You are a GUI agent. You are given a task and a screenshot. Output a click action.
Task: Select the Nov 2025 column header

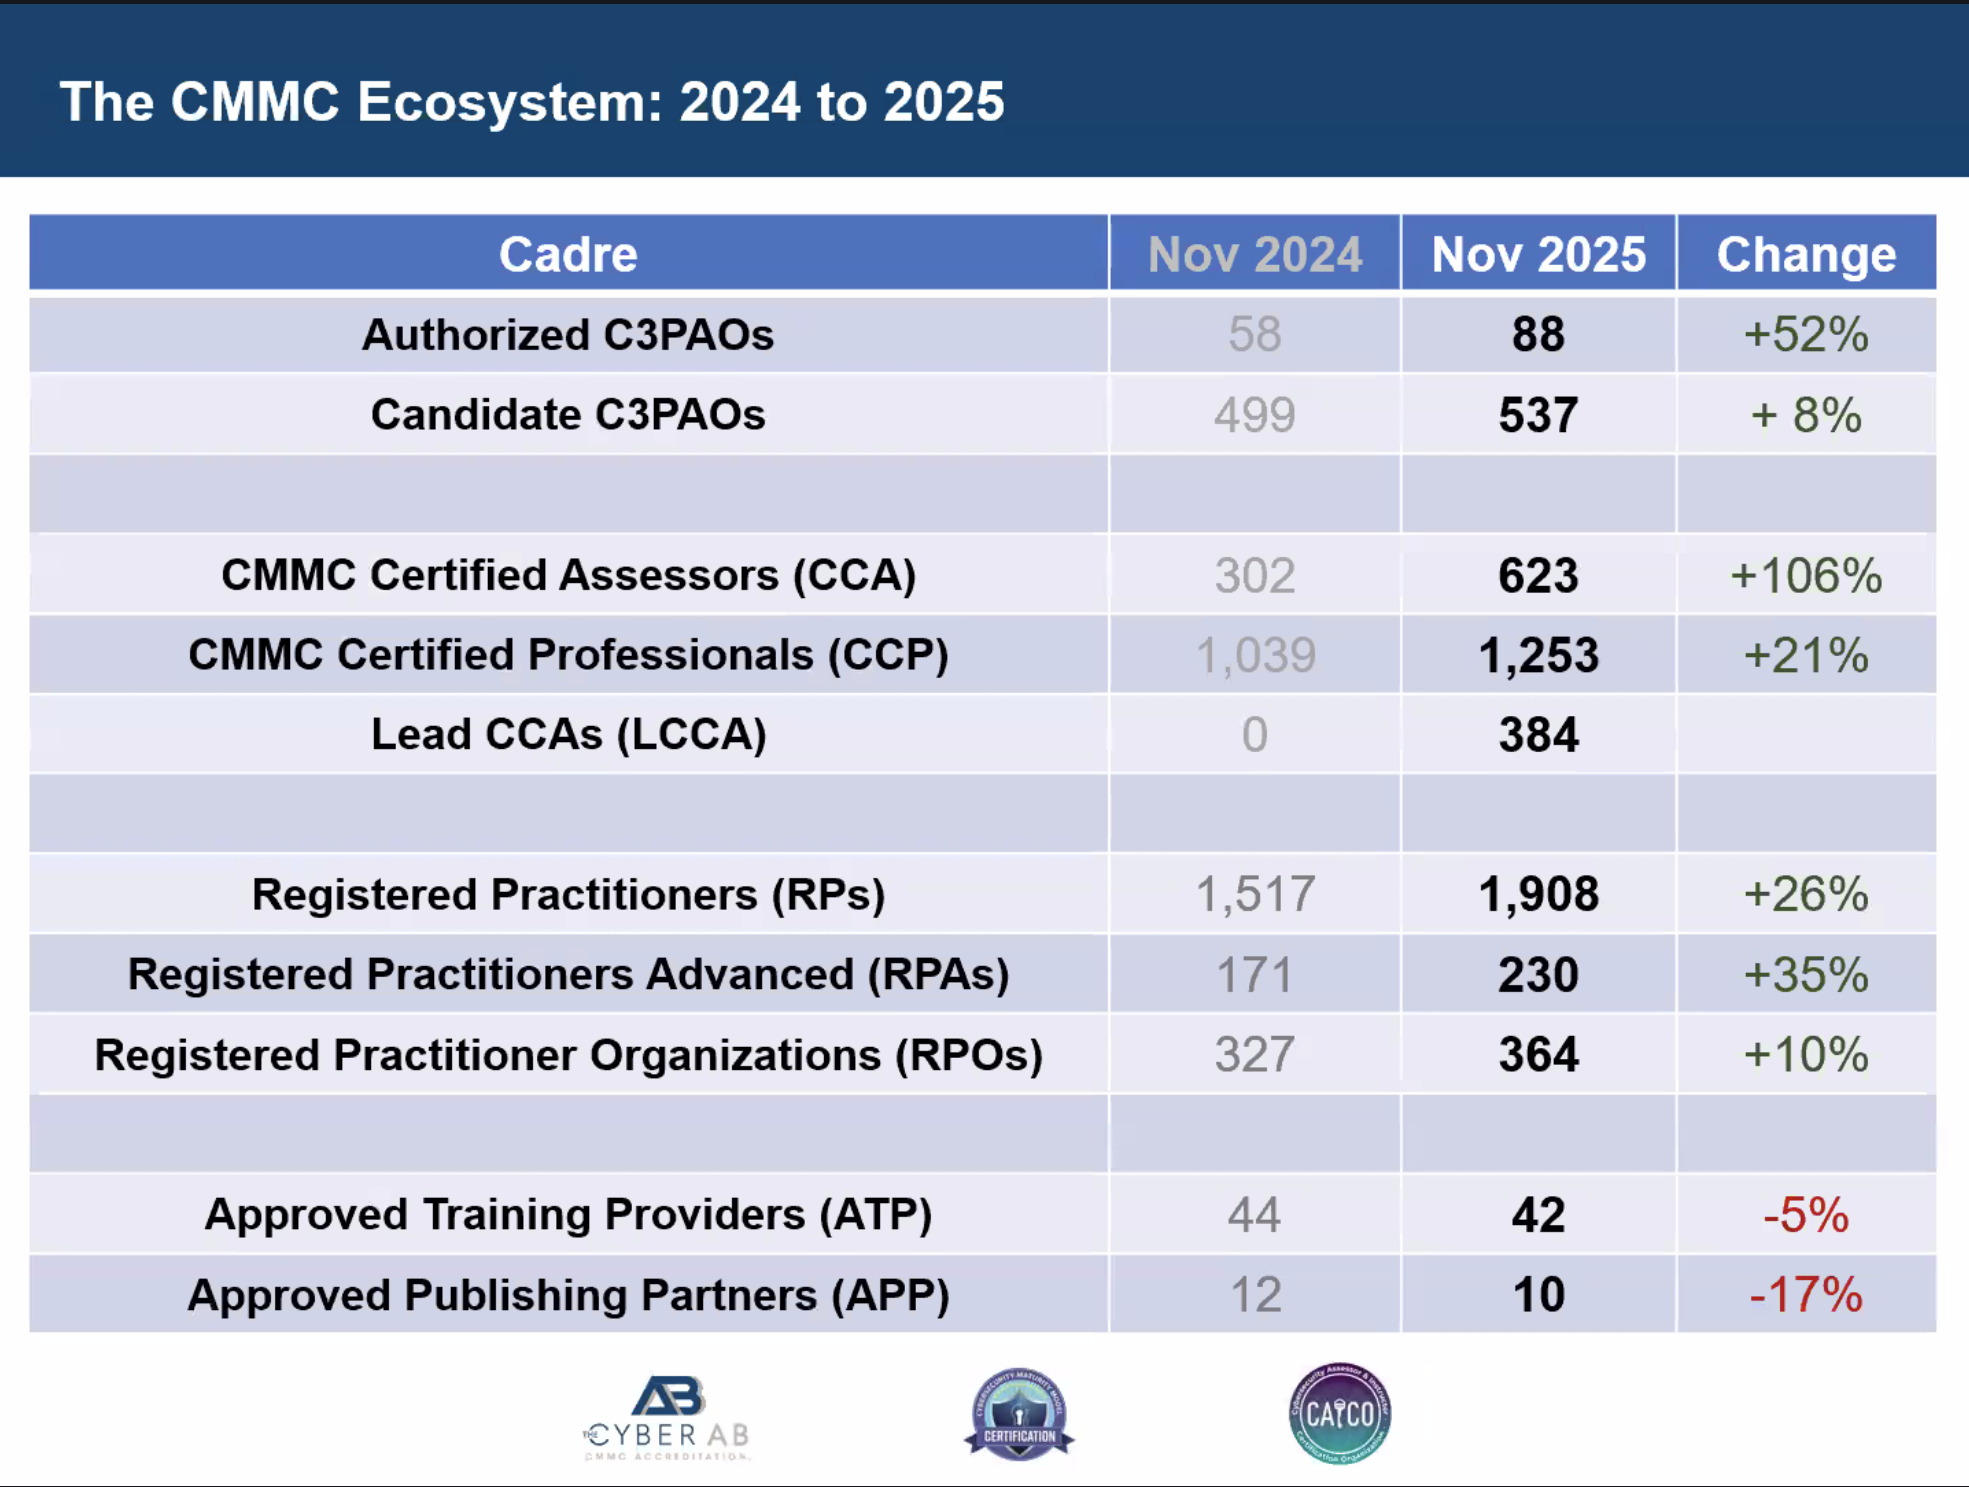pos(1538,254)
